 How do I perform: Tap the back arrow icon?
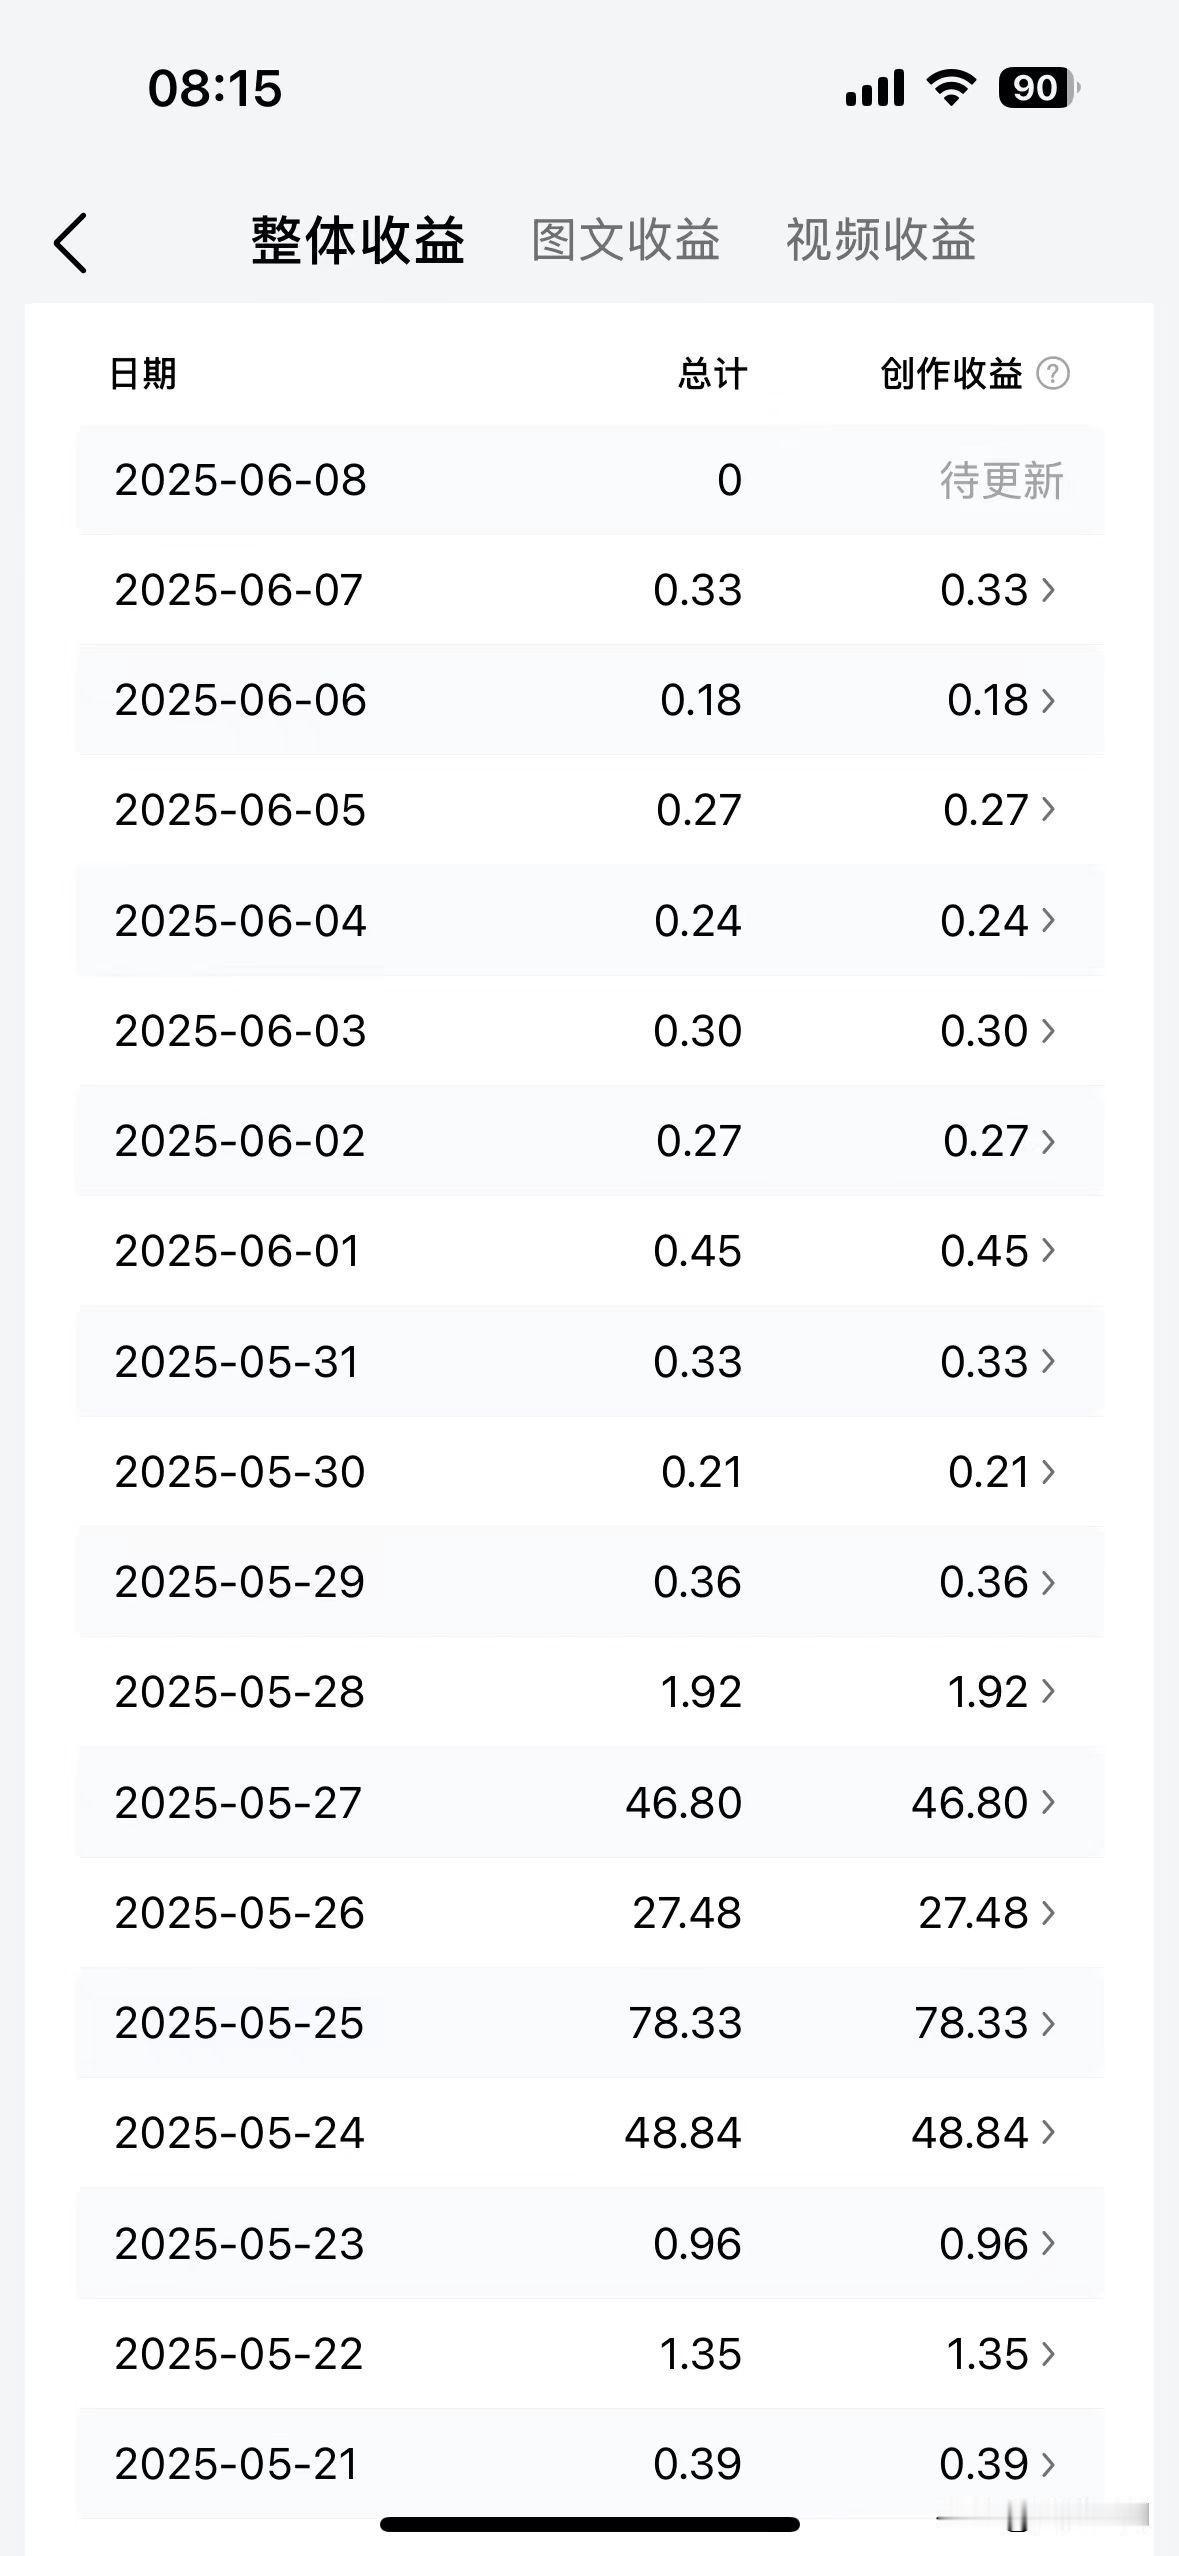pyautogui.click(x=70, y=242)
